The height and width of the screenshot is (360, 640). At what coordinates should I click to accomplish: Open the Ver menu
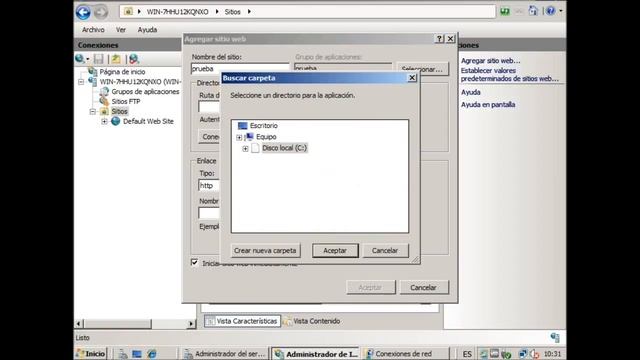121,30
